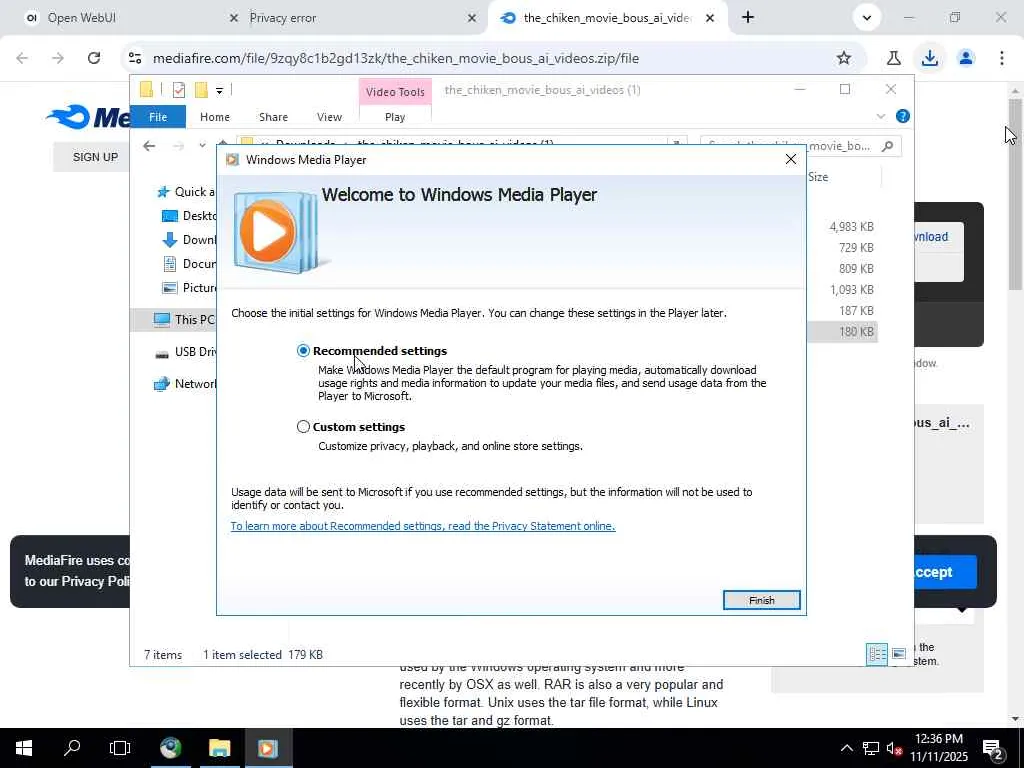Click the Size column header
This screenshot has width=1024, height=768.
843,176
